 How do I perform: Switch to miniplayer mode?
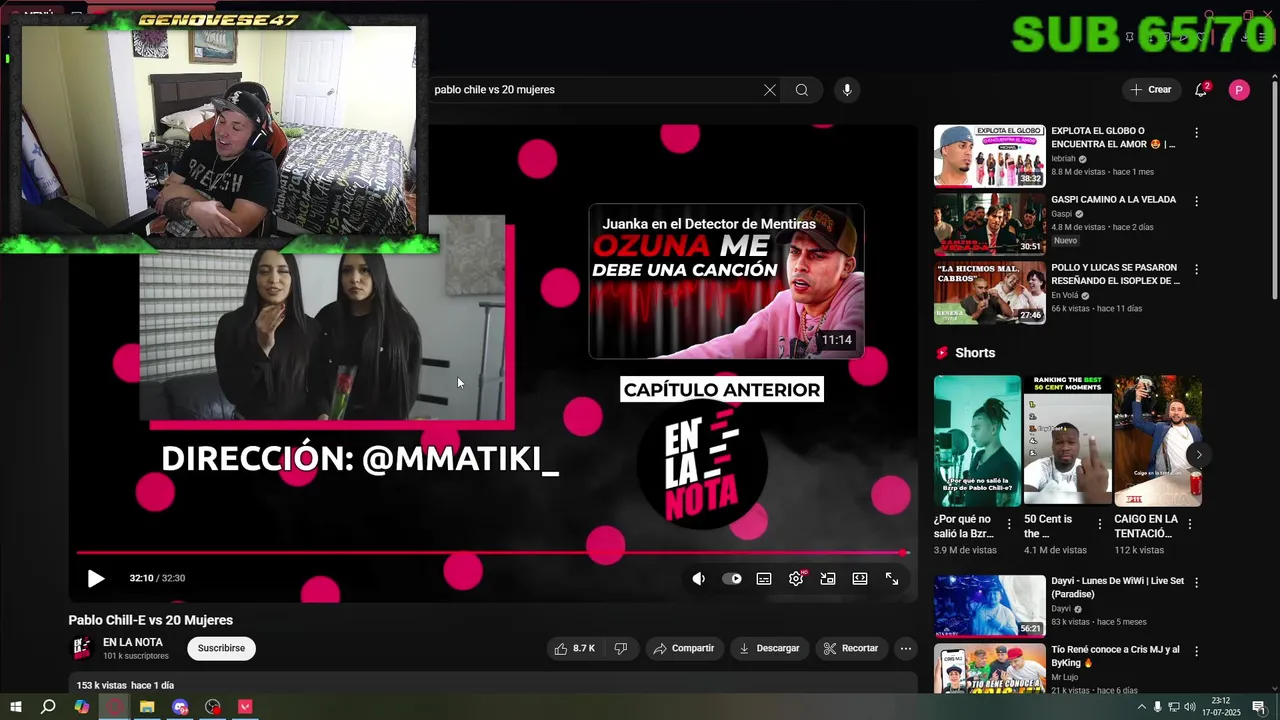pyautogui.click(x=828, y=579)
